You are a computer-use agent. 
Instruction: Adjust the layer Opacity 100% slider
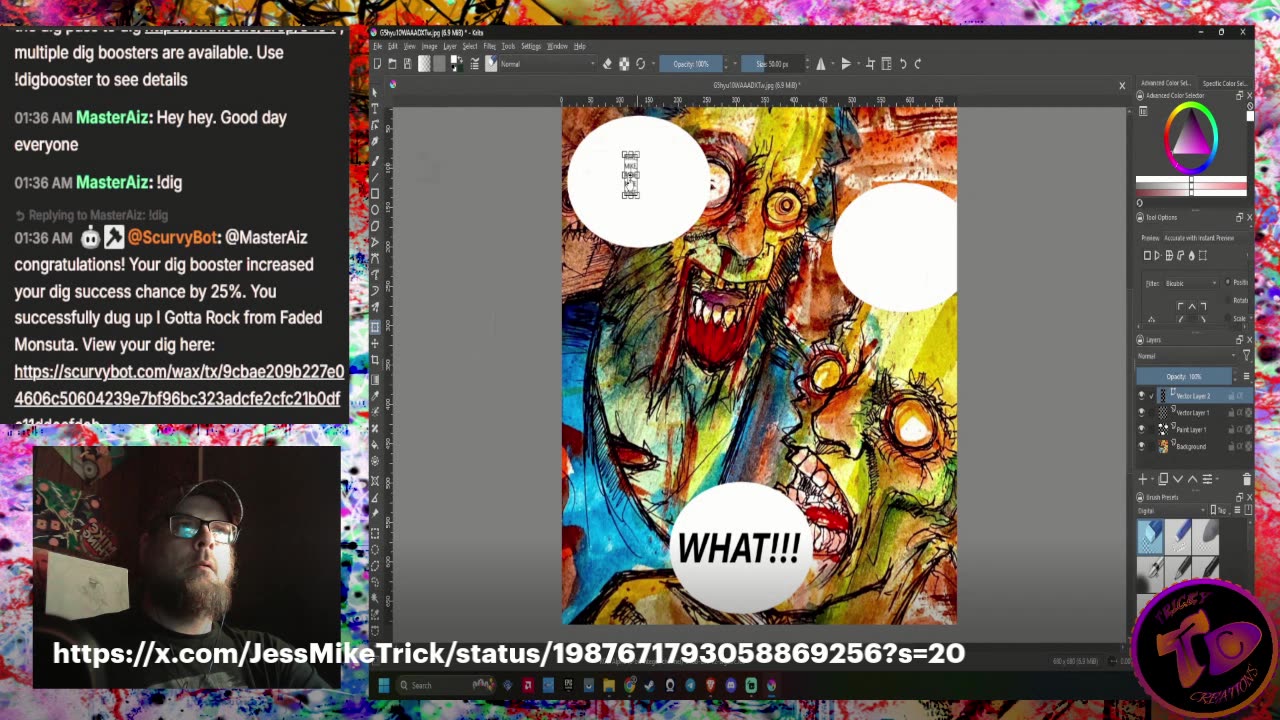pos(1184,377)
